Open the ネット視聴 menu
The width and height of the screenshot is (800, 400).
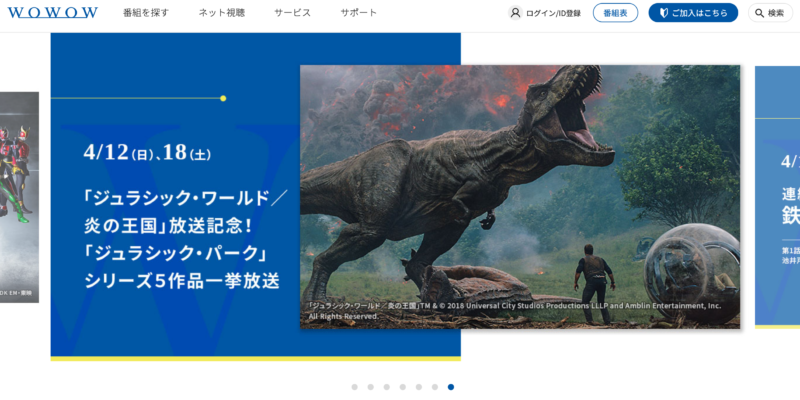point(222,13)
